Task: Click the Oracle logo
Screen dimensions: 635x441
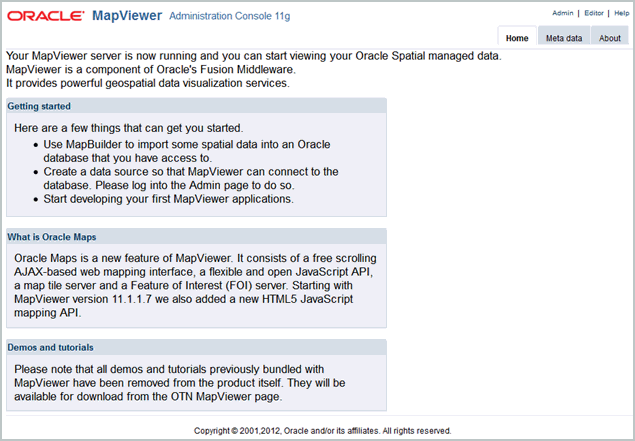Action: [x=46, y=16]
